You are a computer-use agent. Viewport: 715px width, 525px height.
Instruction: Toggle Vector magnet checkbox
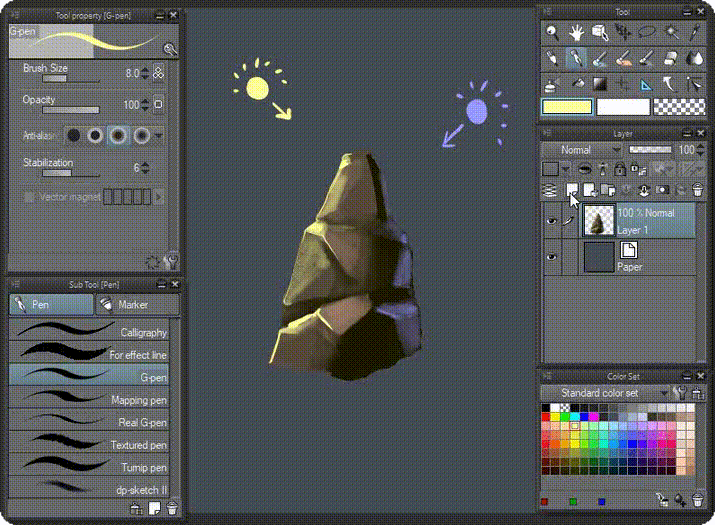coord(29,197)
